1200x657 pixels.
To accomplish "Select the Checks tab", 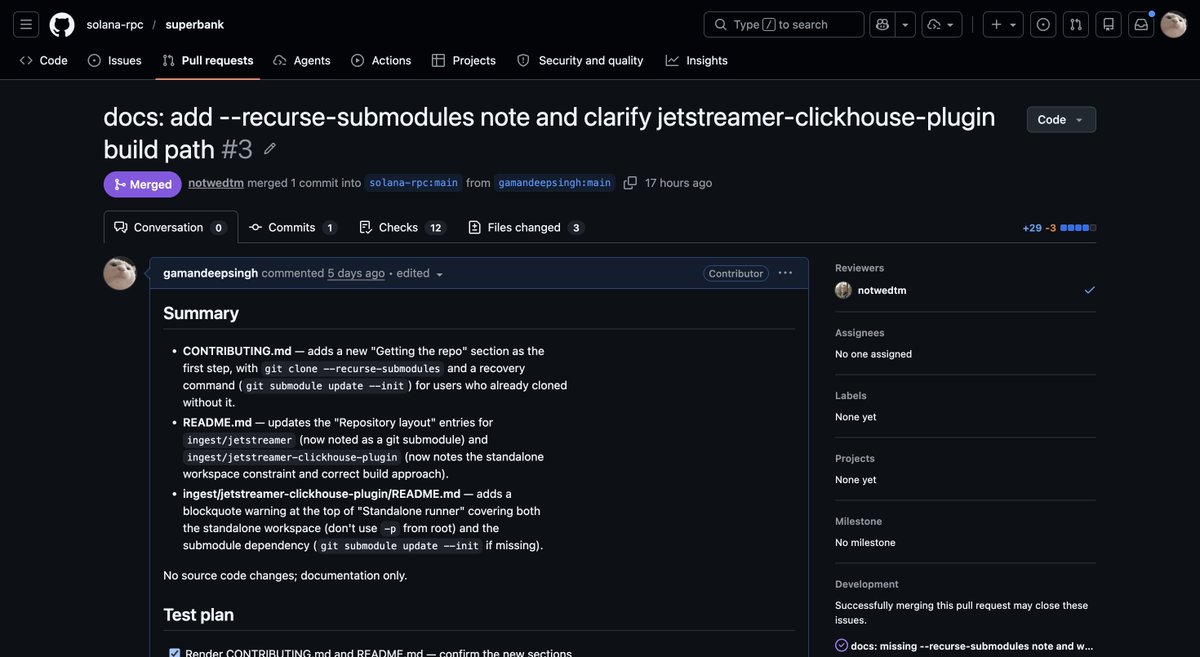I will click(403, 227).
